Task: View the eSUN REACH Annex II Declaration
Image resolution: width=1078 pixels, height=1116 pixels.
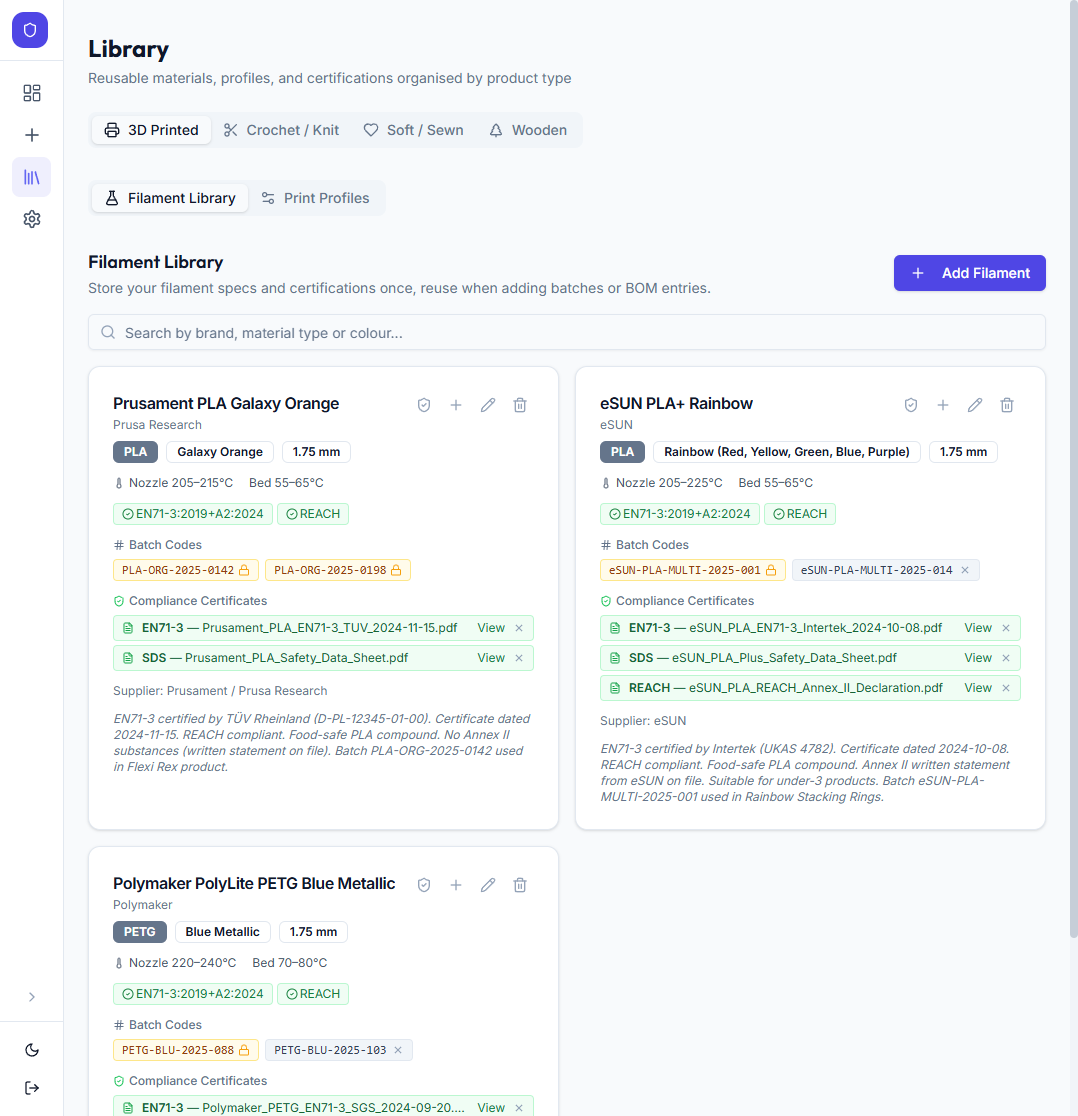Action: 978,688
